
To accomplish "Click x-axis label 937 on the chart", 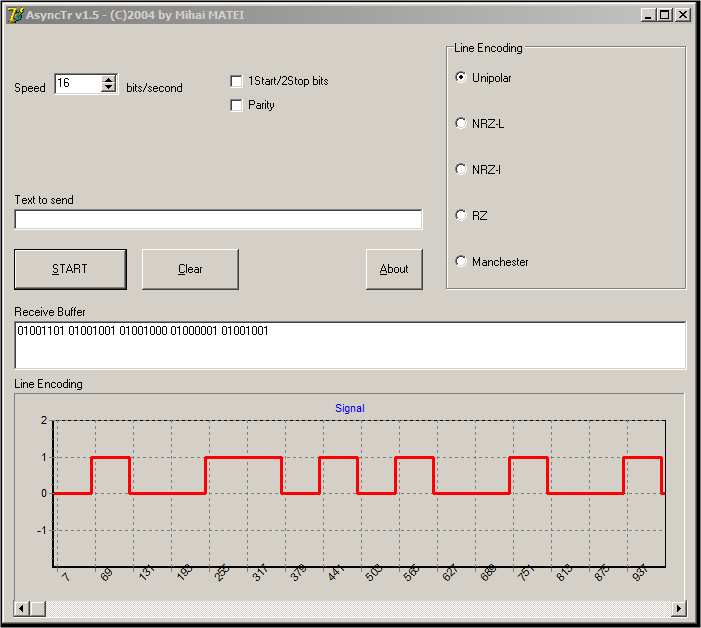I will [x=640, y=573].
